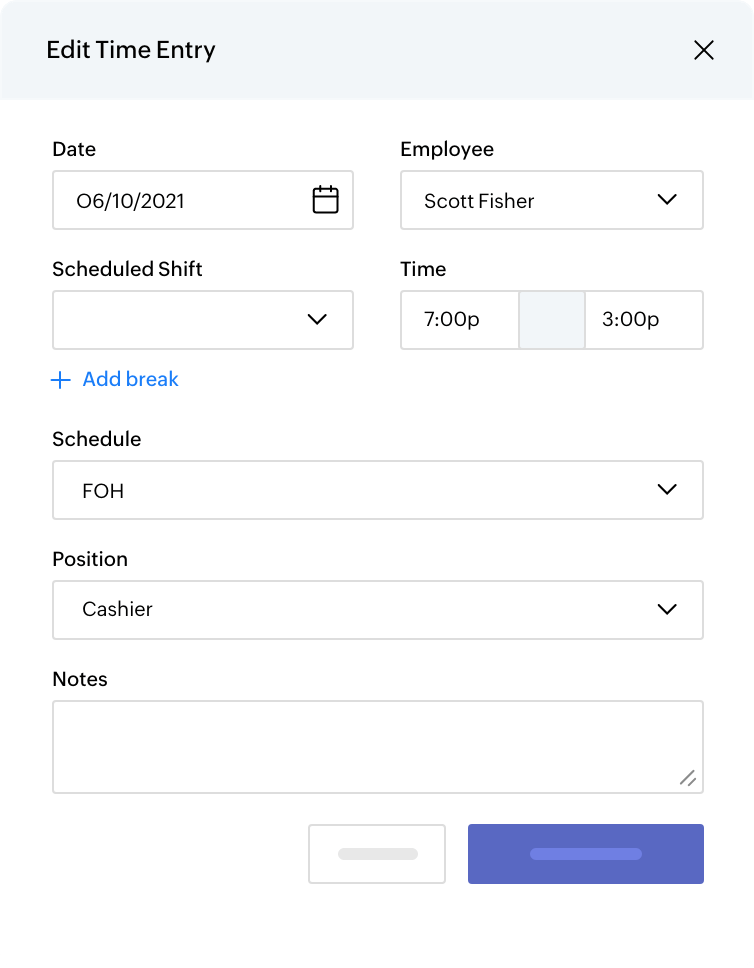
Task: Click the chevron on the Scheduled Shift field
Action: click(x=318, y=320)
